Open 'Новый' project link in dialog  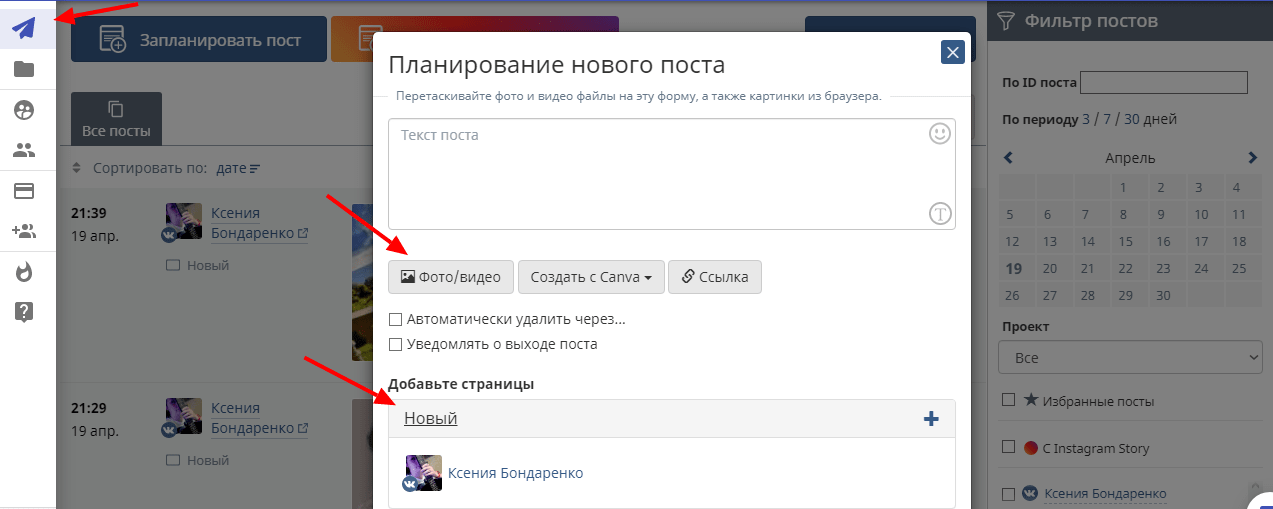pos(431,418)
